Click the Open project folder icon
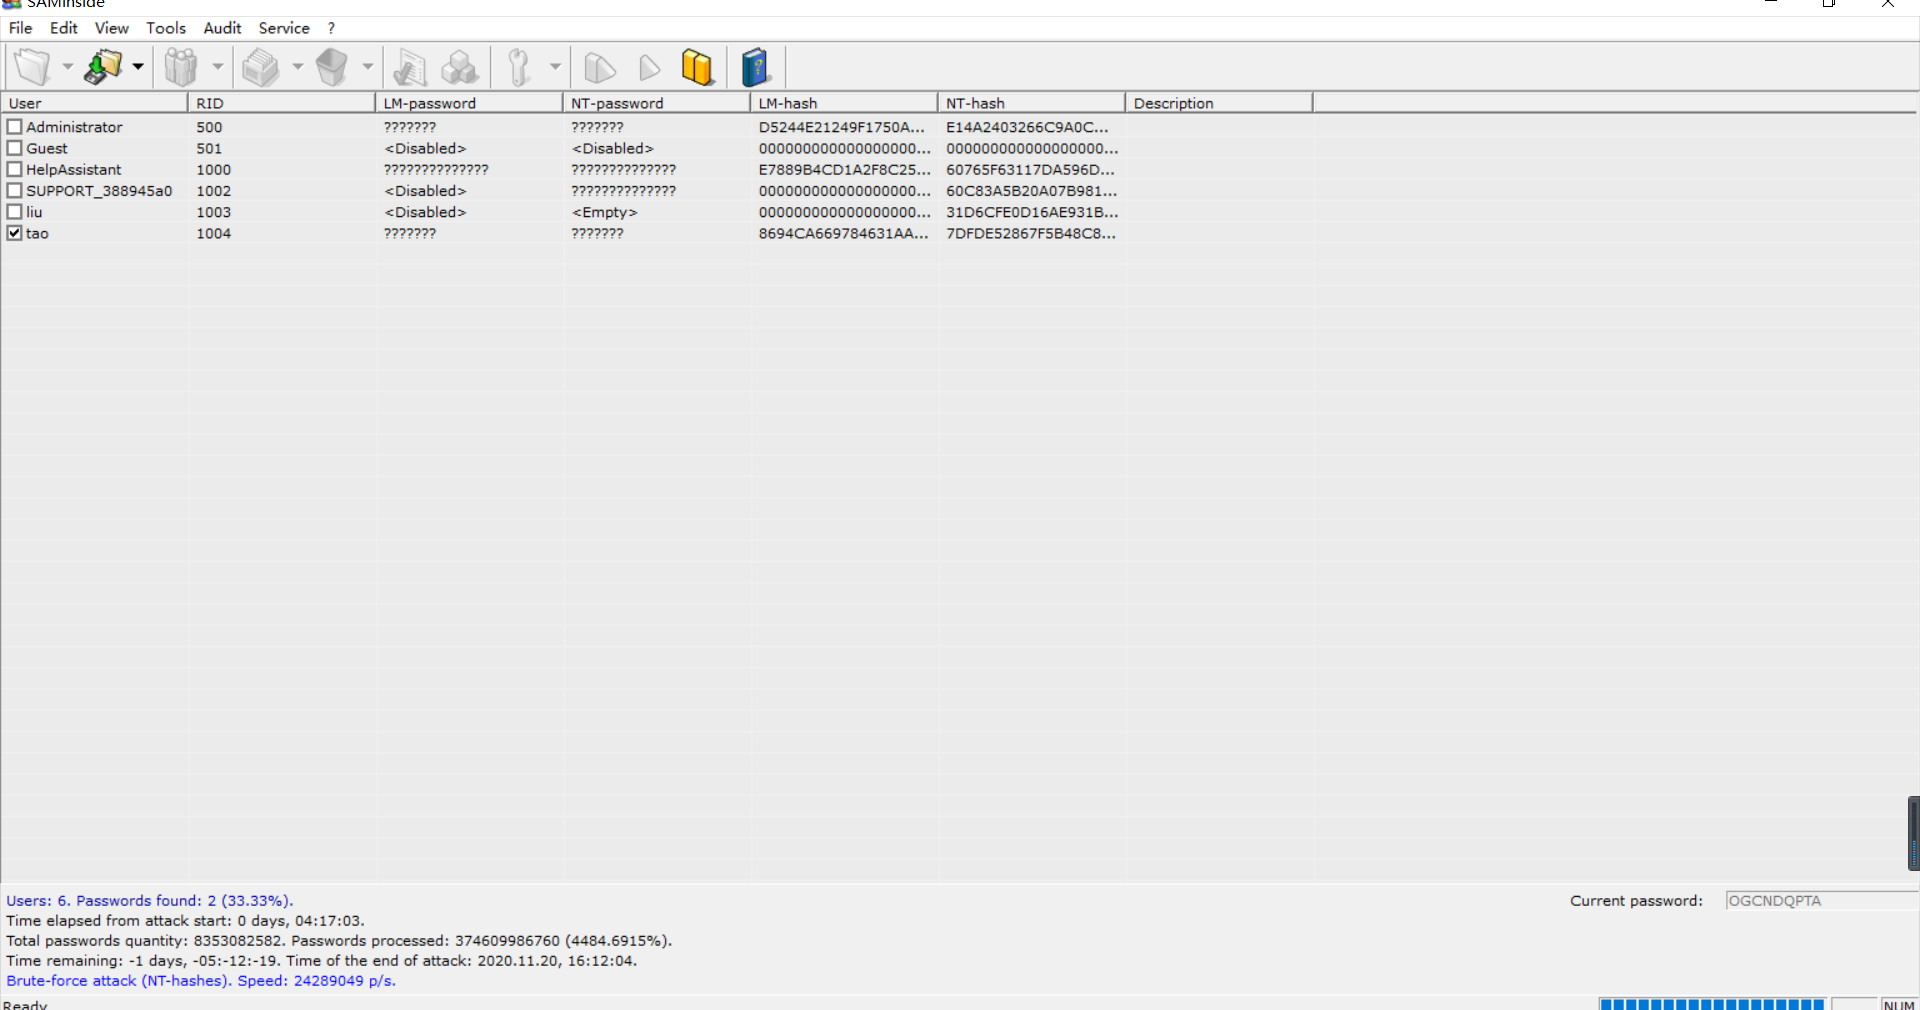 tap(33, 67)
